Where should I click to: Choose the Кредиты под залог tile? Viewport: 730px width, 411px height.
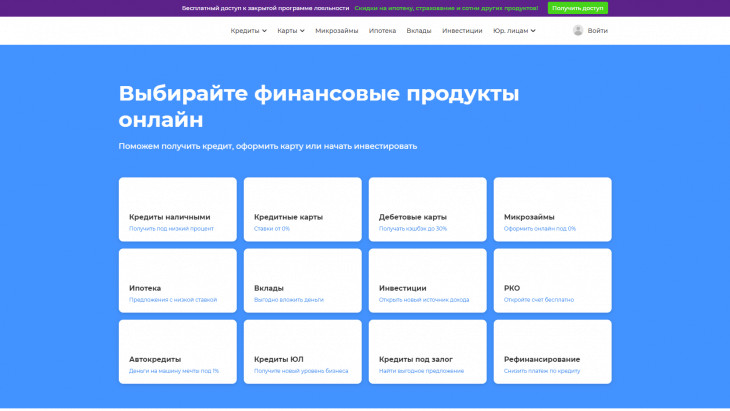[x=427, y=351]
